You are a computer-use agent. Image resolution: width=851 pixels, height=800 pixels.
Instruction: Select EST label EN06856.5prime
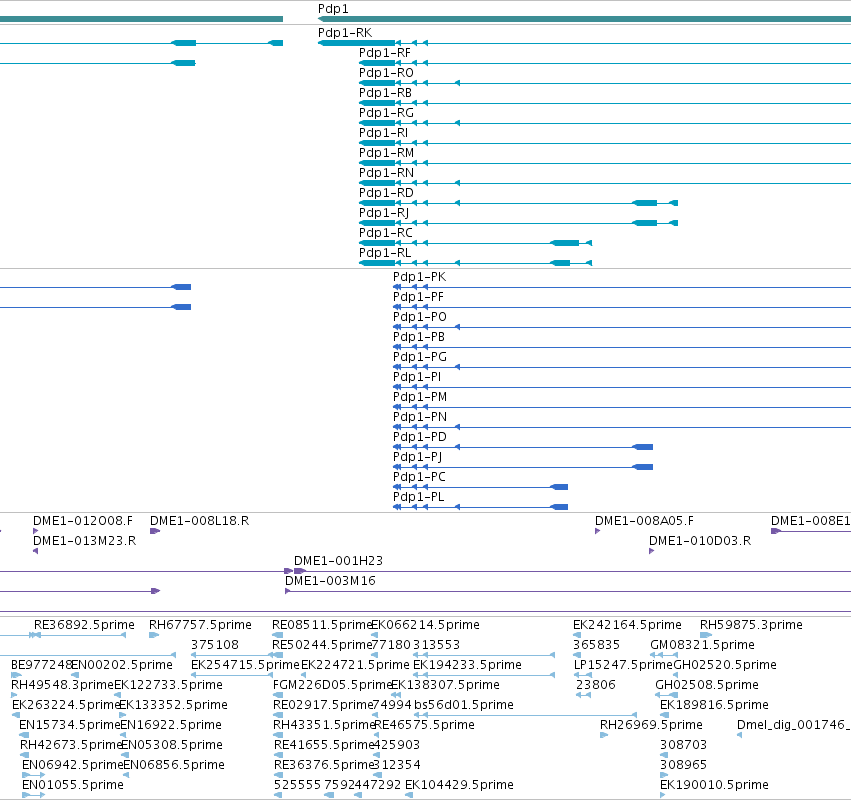[x=174, y=765]
